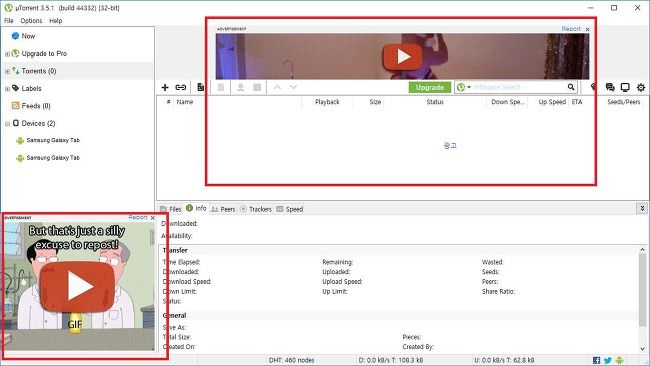Click the Start torrent download icon
This screenshot has width=650, height=366.
pyautogui.click(x=240, y=87)
